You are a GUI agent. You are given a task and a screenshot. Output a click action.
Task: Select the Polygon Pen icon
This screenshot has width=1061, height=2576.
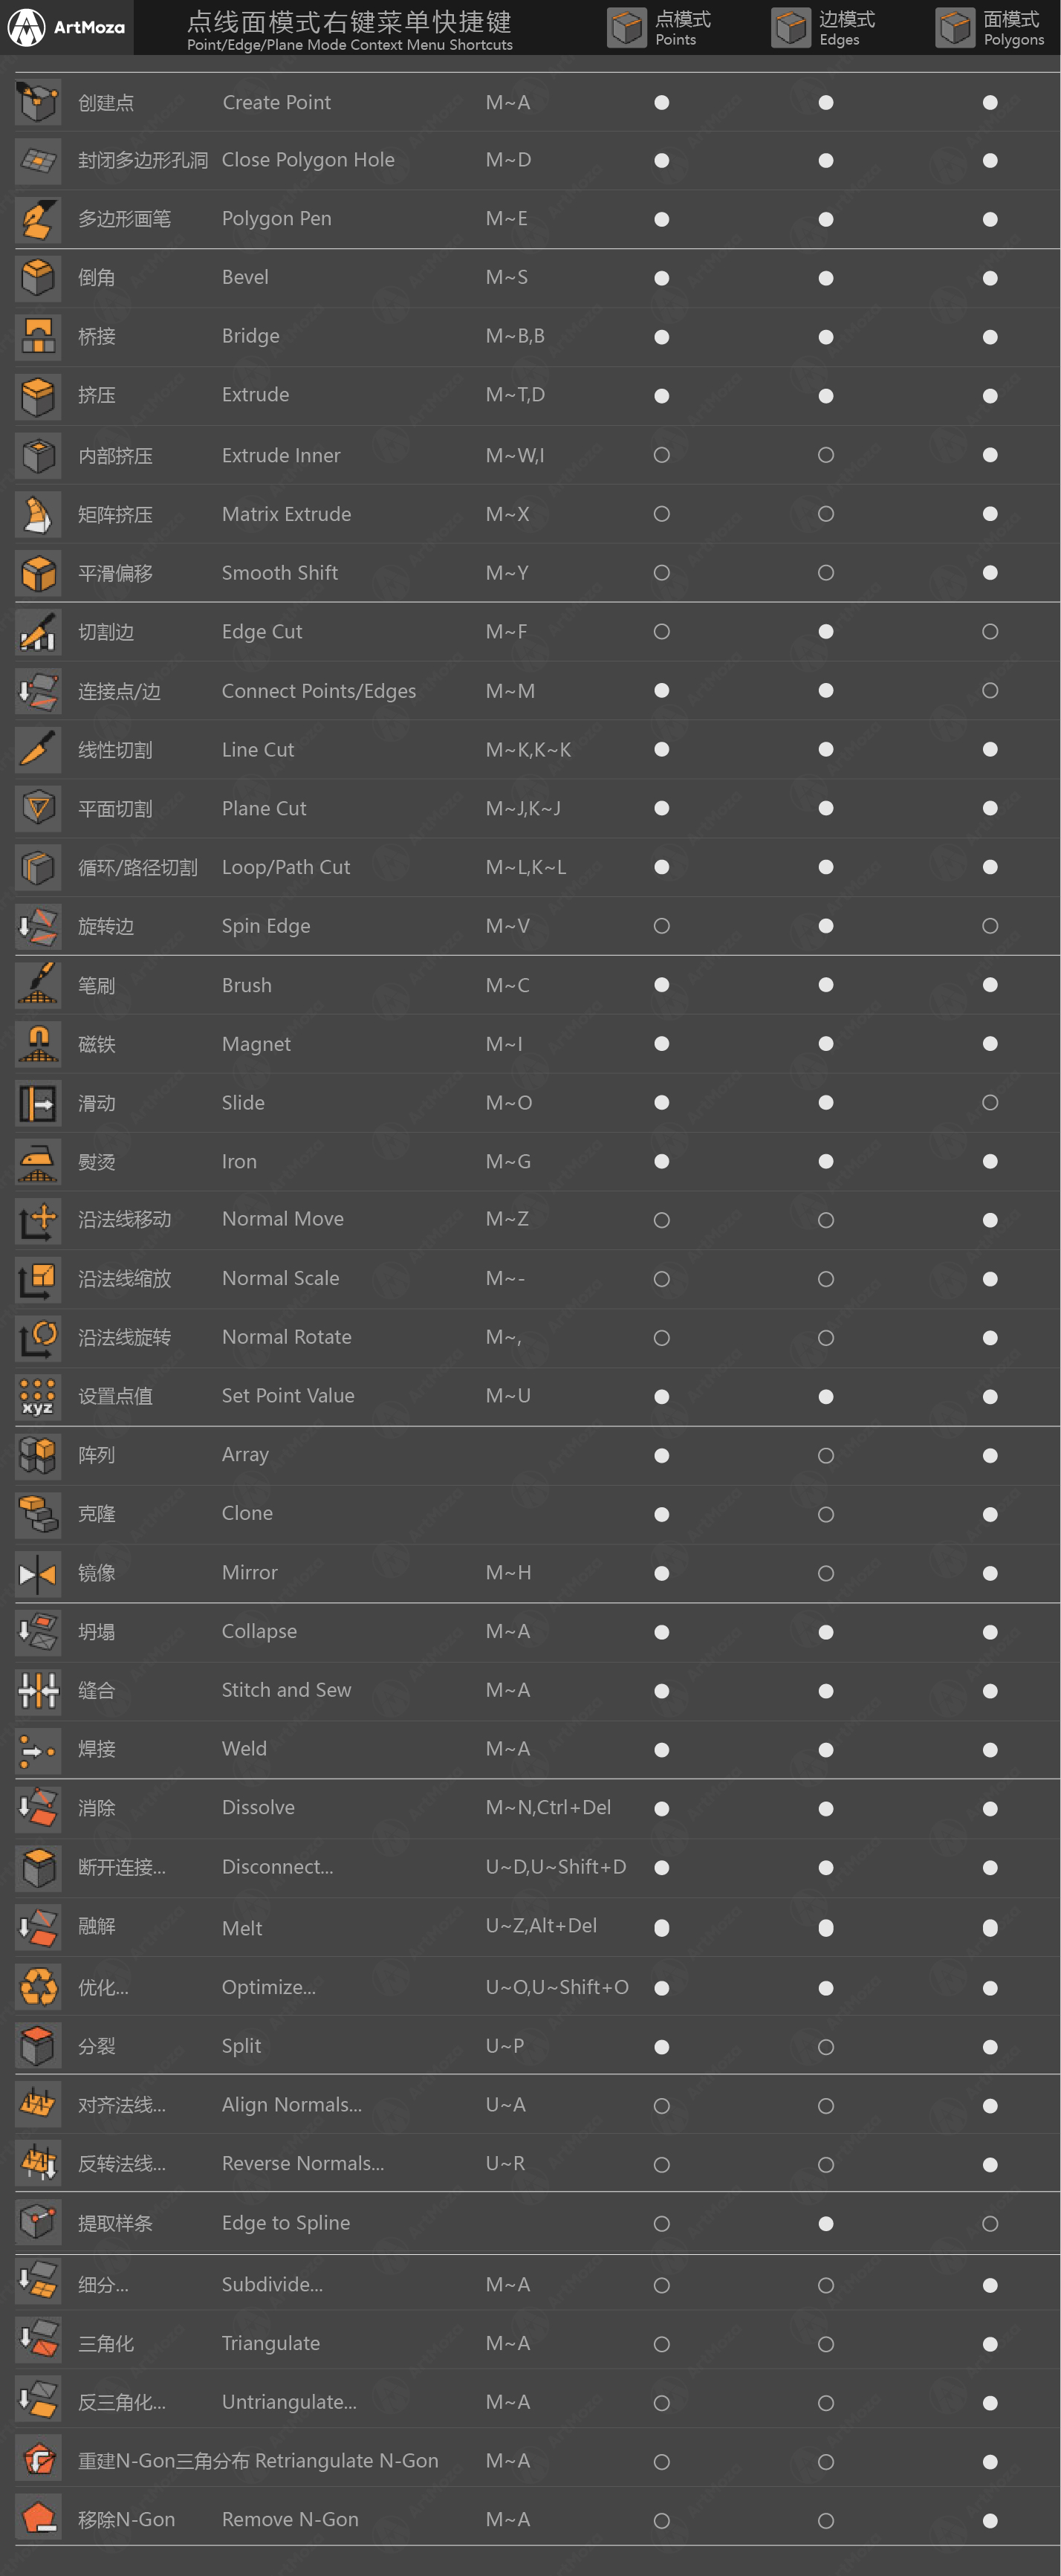[38, 219]
